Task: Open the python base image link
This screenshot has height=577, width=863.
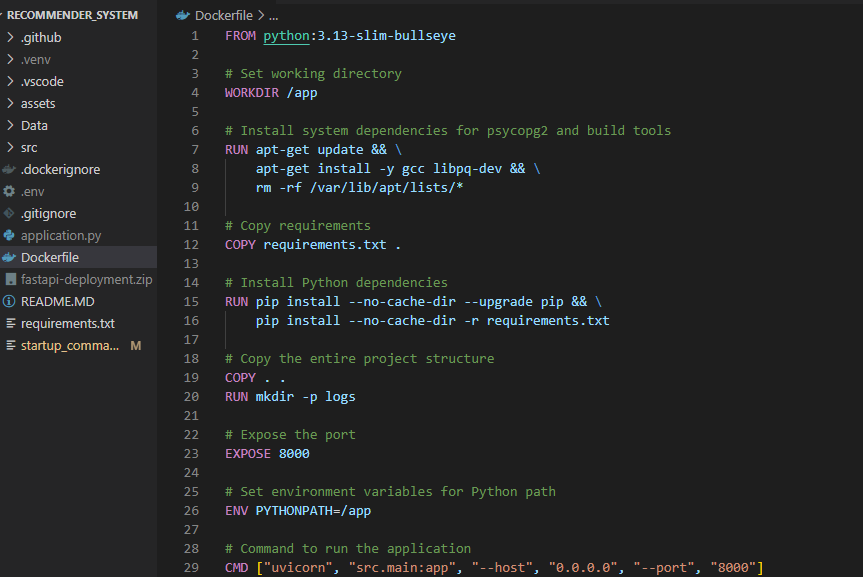Action: point(286,34)
